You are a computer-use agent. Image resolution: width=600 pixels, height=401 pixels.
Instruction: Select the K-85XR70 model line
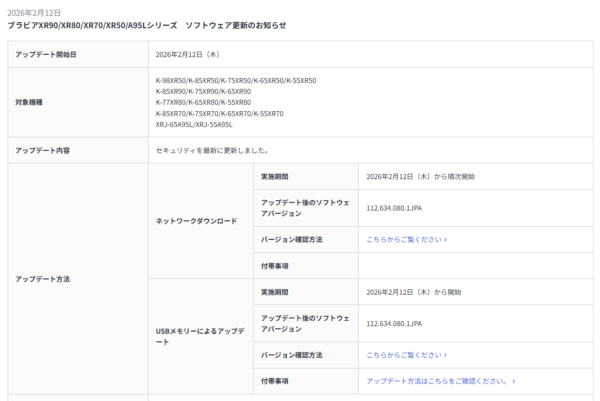pyautogui.click(x=219, y=114)
